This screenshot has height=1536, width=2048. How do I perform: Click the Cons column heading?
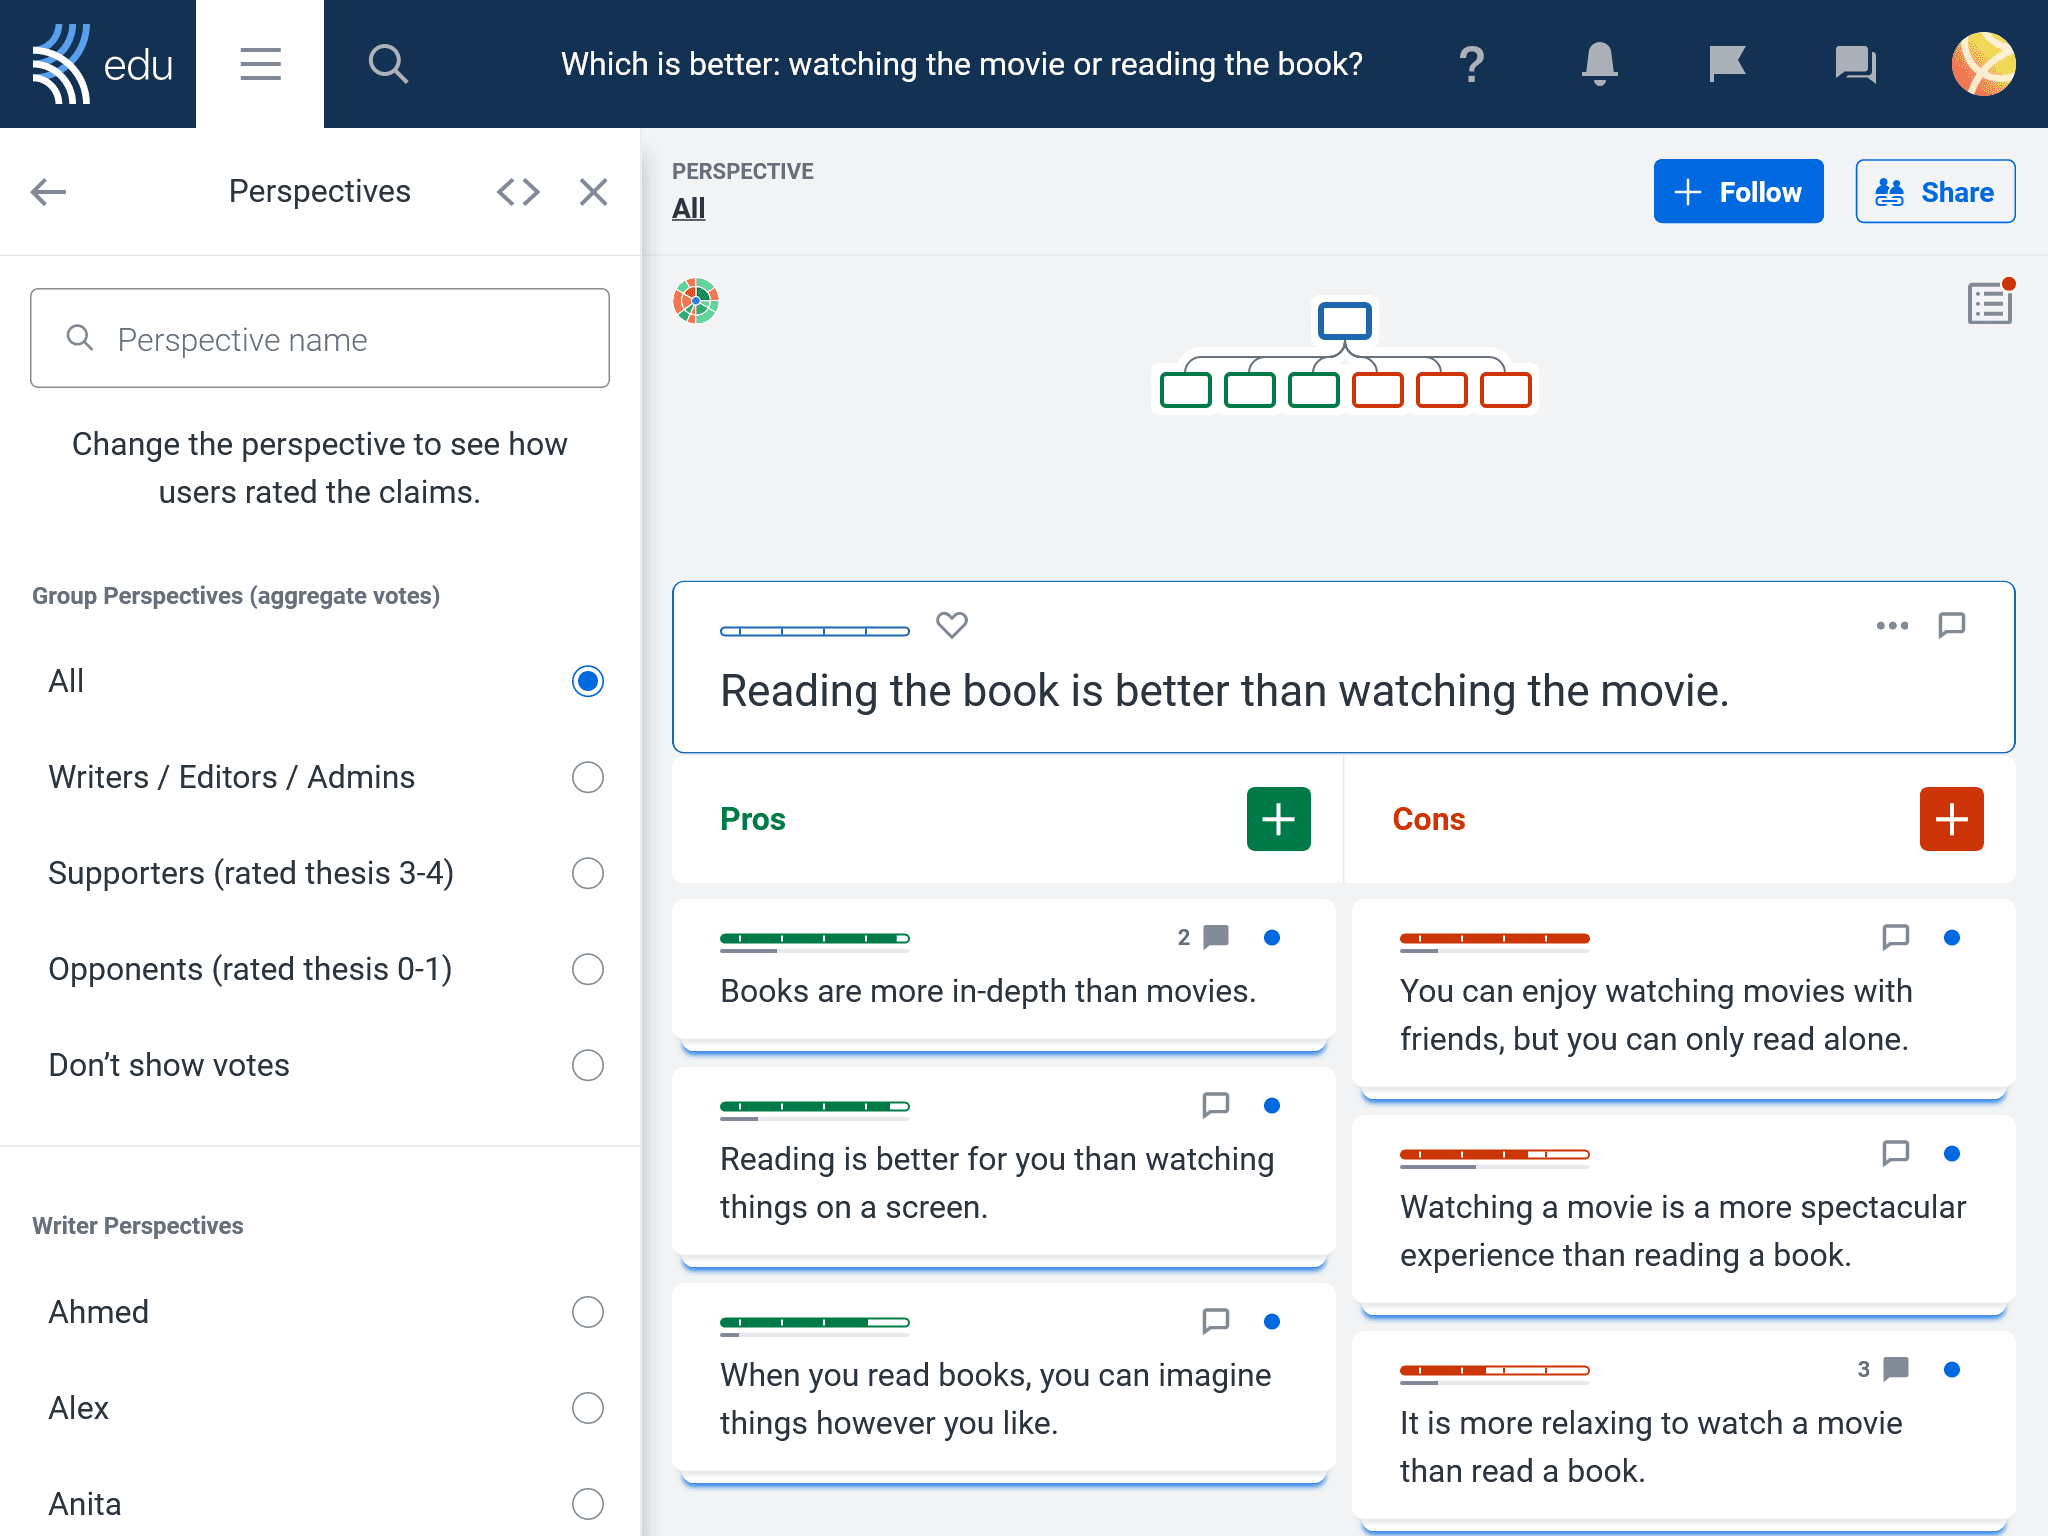tap(1429, 819)
